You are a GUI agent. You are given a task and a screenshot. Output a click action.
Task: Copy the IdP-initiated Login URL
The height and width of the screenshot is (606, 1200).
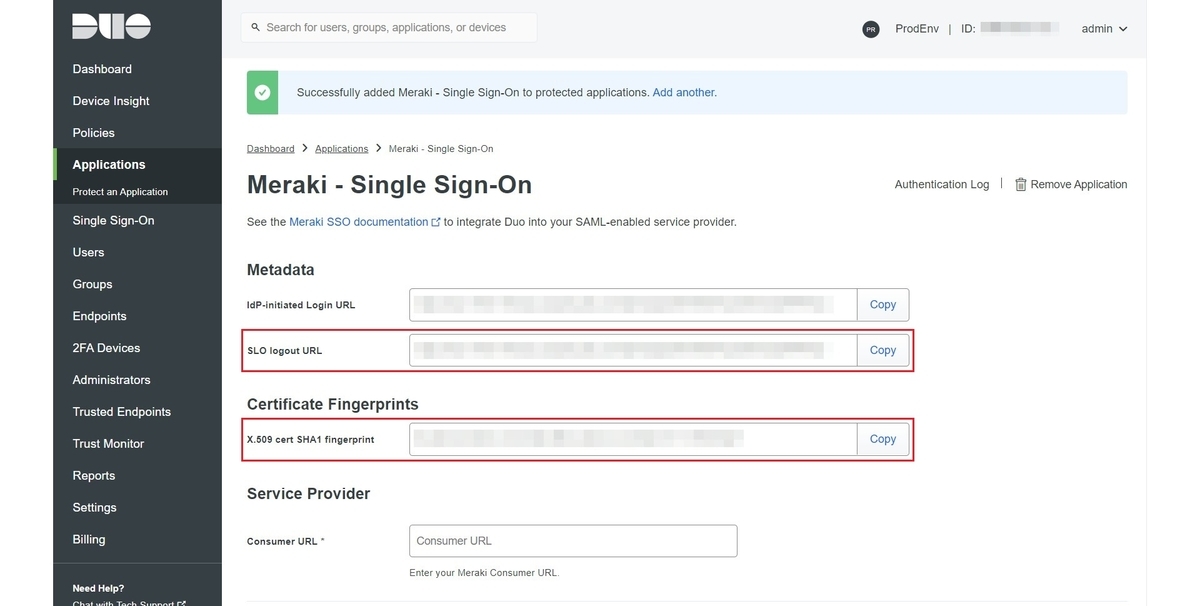(x=882, y=305)
